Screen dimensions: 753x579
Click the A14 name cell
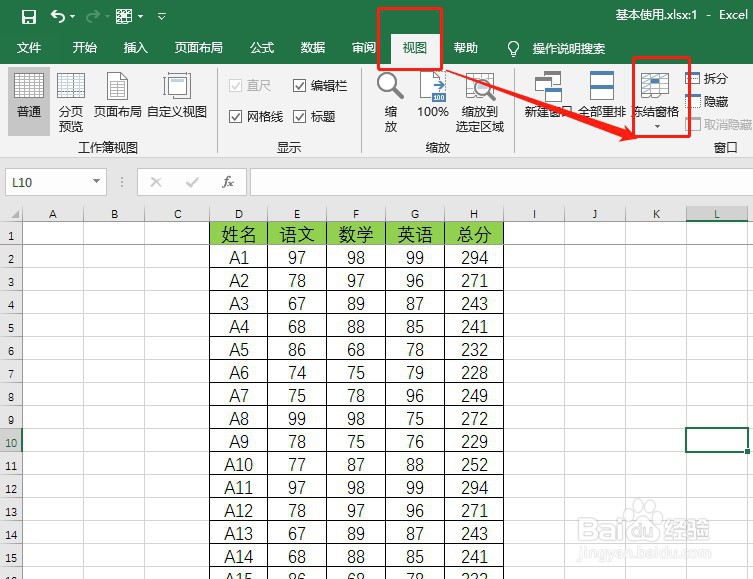tap(239, 556)
